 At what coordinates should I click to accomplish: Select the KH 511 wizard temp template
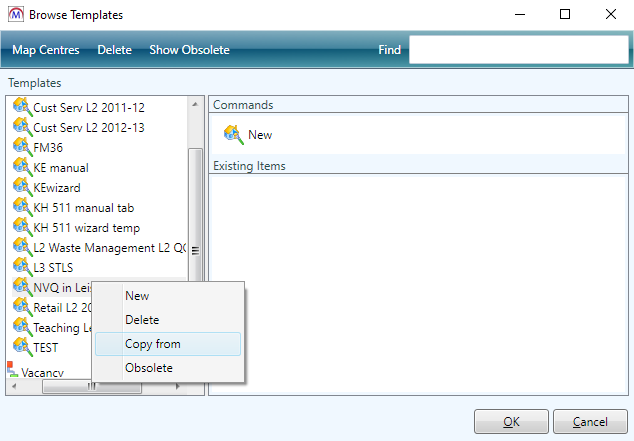[83, 227]
